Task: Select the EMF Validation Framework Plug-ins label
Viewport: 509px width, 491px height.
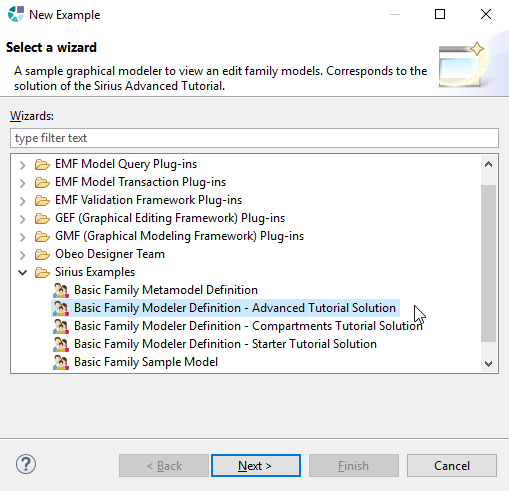Action: tap(148, 200)
